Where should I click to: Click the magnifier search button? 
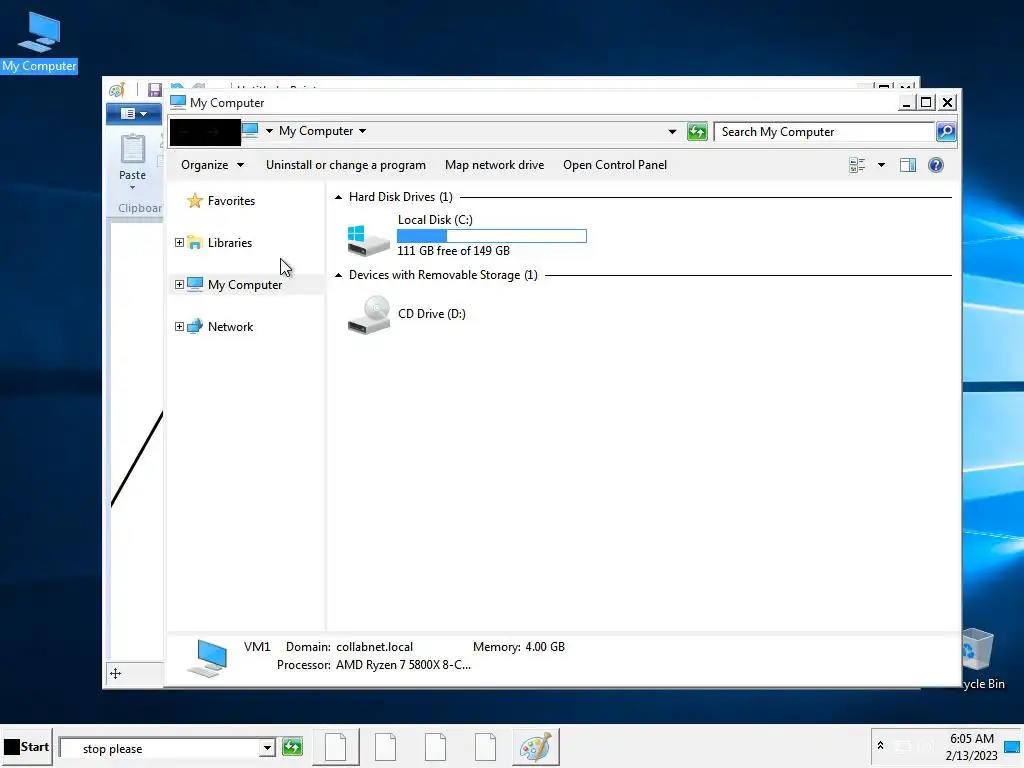(946, 132)
